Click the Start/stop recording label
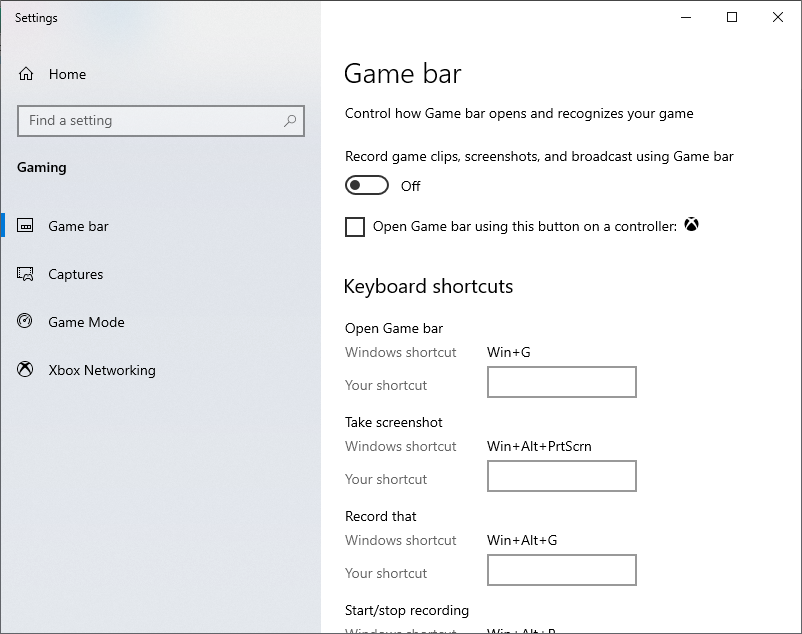802x634 pixels. coord(407,610)
